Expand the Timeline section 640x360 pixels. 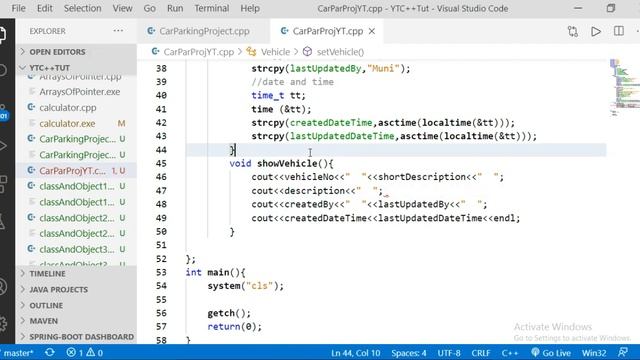click(76, 273)
